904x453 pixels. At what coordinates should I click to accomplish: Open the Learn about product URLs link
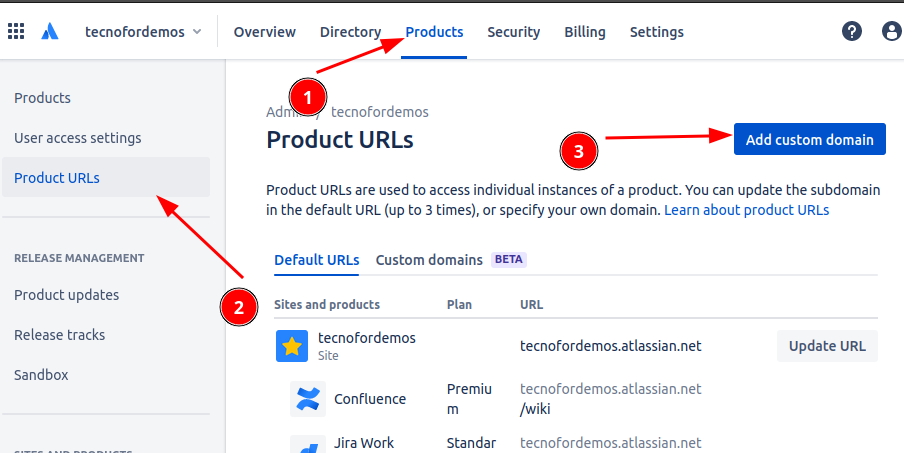pyautogui.click(x=746, y=210)
